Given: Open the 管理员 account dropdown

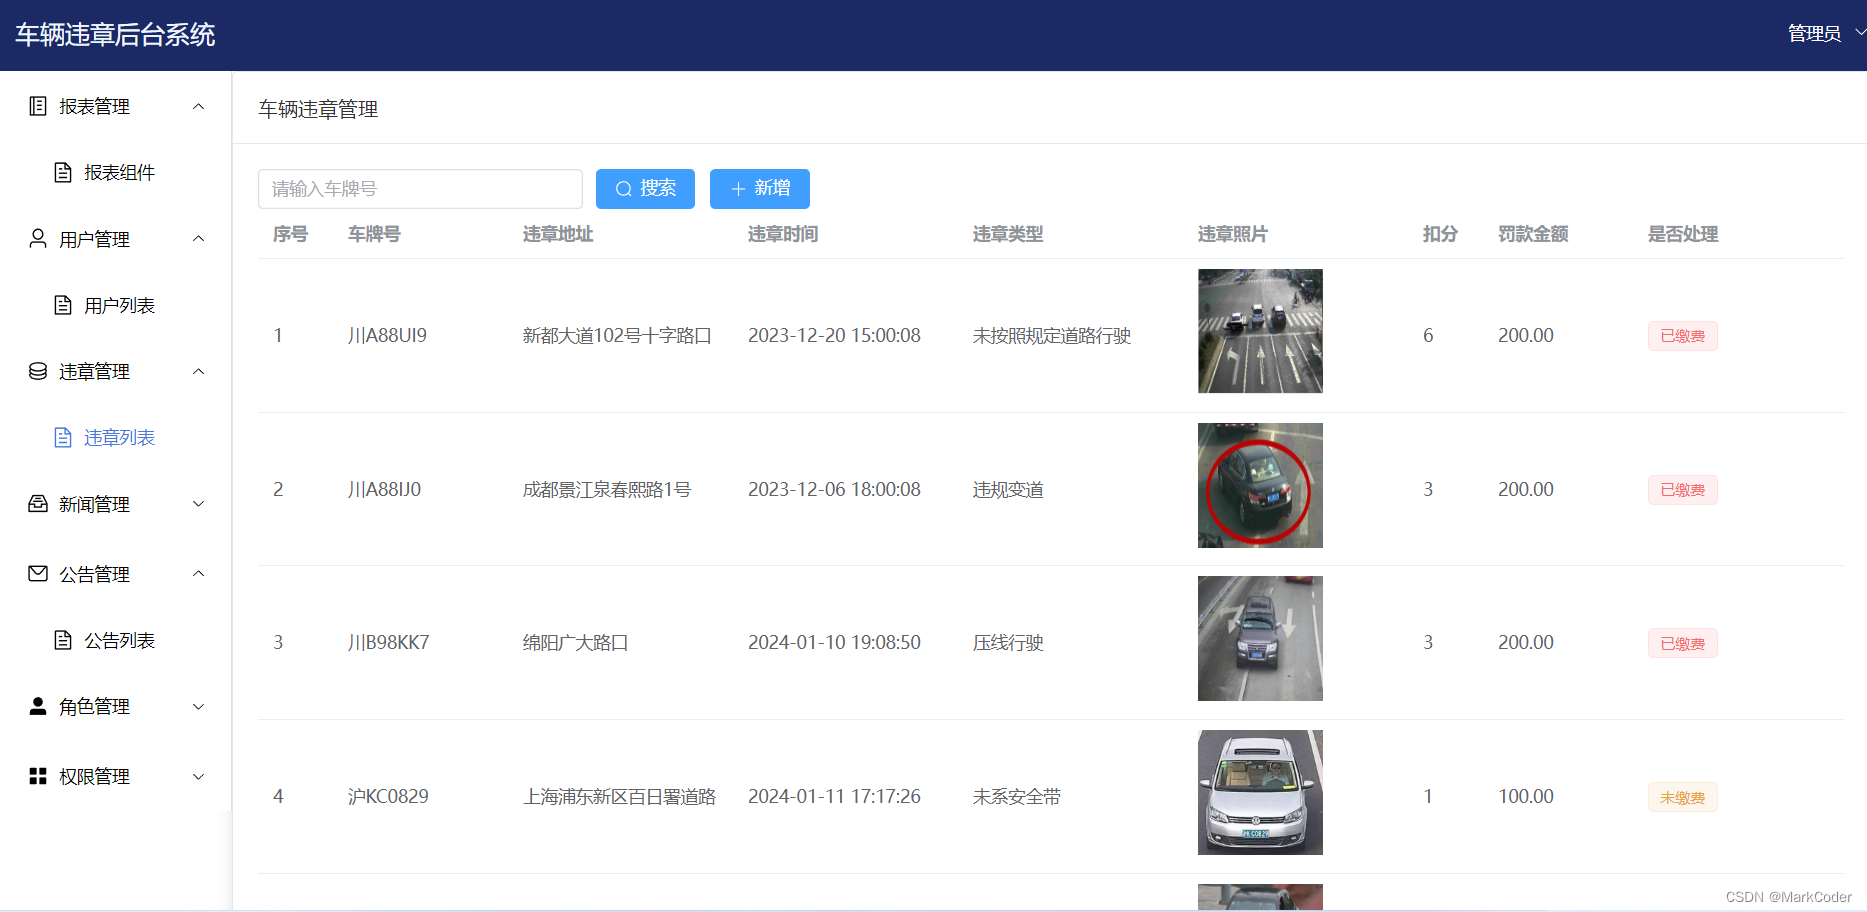Looking at the screenshot, I should tap(1826, 34).
